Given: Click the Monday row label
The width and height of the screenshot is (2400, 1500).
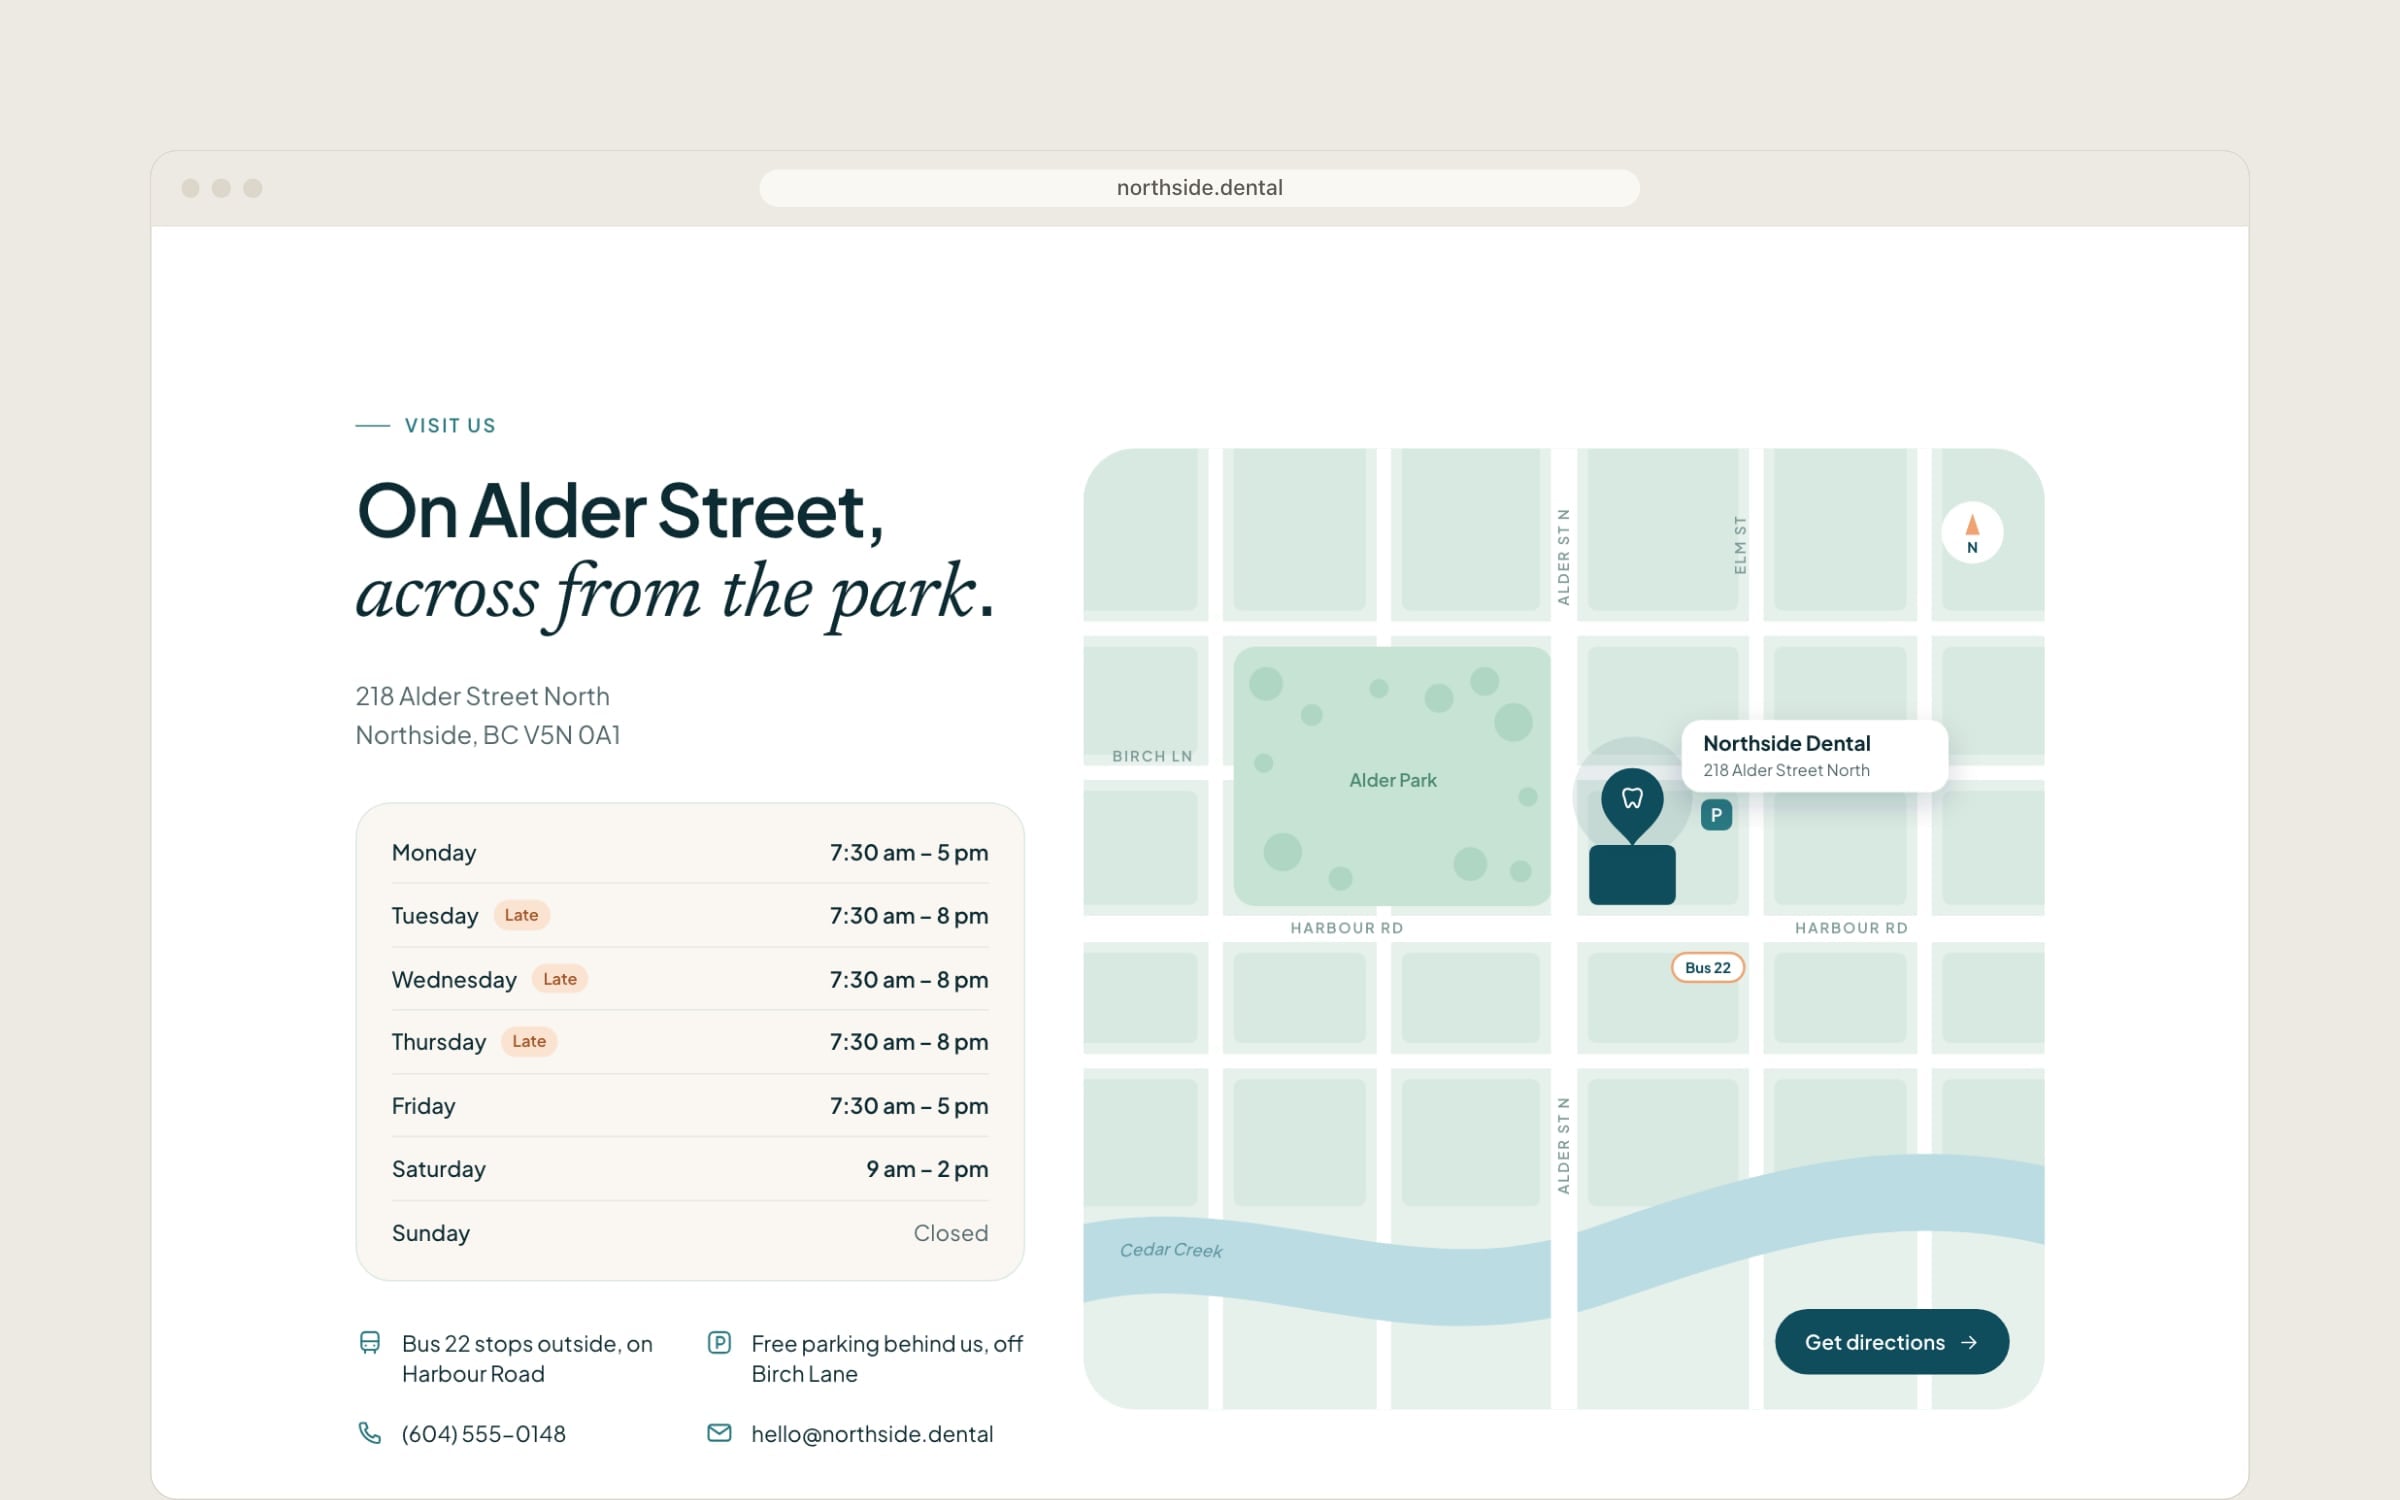Looking at the screenshot, I should [x=434, y=853].
